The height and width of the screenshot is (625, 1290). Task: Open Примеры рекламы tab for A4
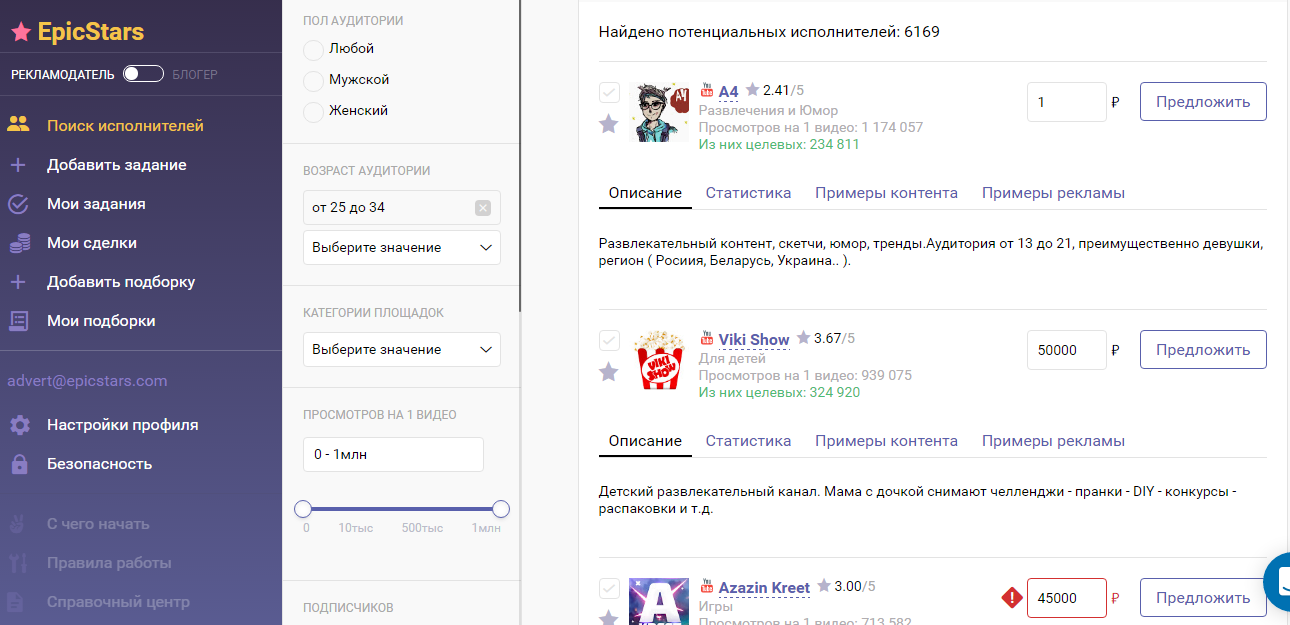[1053, 193]
